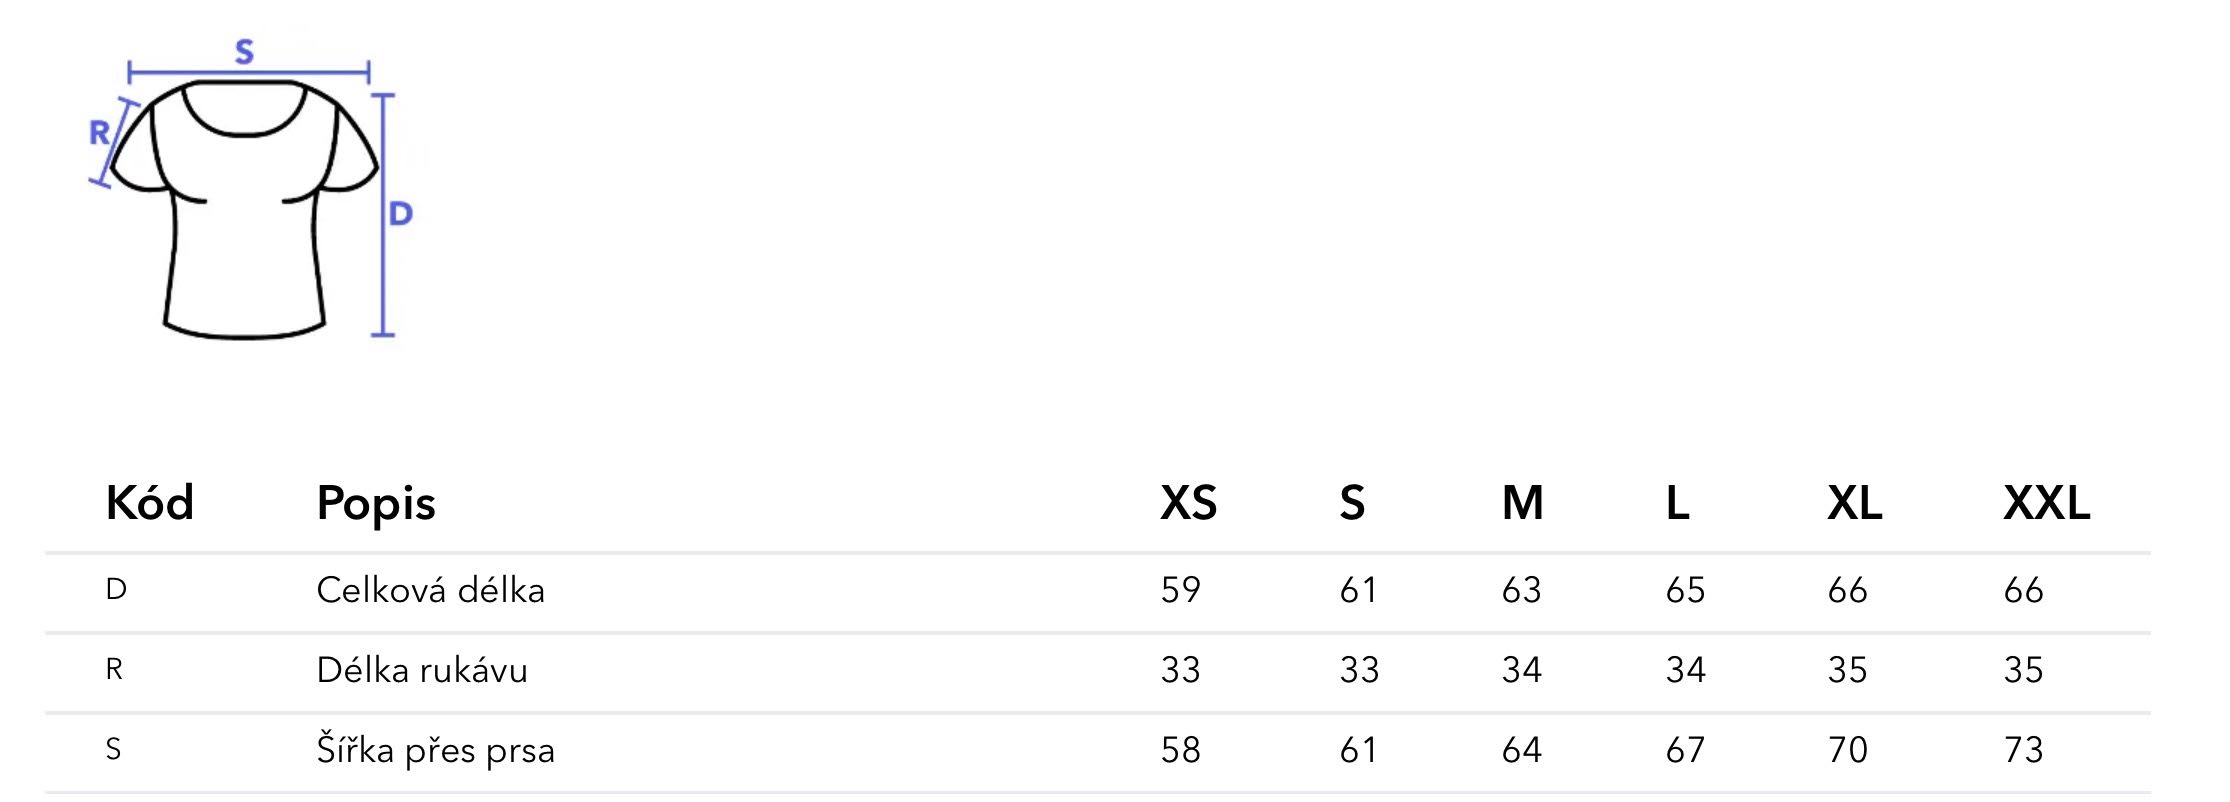Click value 73 for XXL chest width
The image size is (2230, 802).
(2023, 750)
